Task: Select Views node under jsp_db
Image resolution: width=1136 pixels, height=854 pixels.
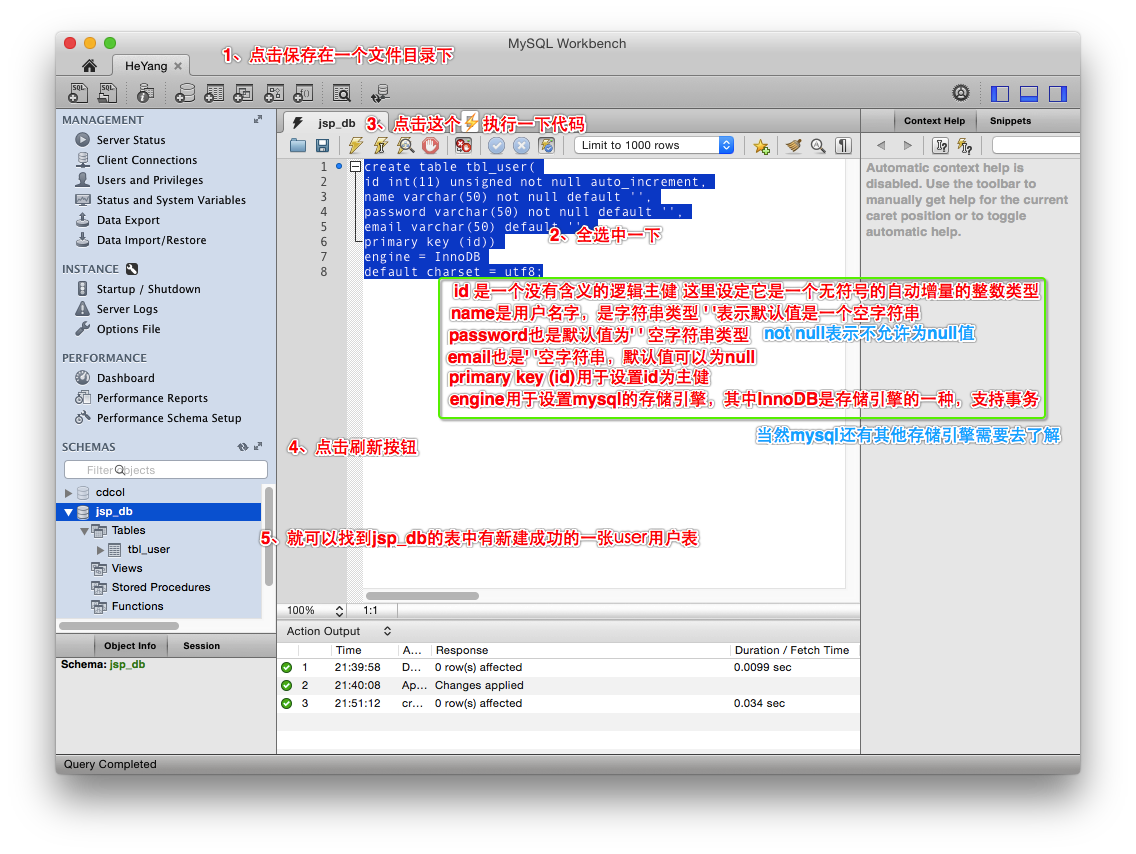Action: pos(126,569)
